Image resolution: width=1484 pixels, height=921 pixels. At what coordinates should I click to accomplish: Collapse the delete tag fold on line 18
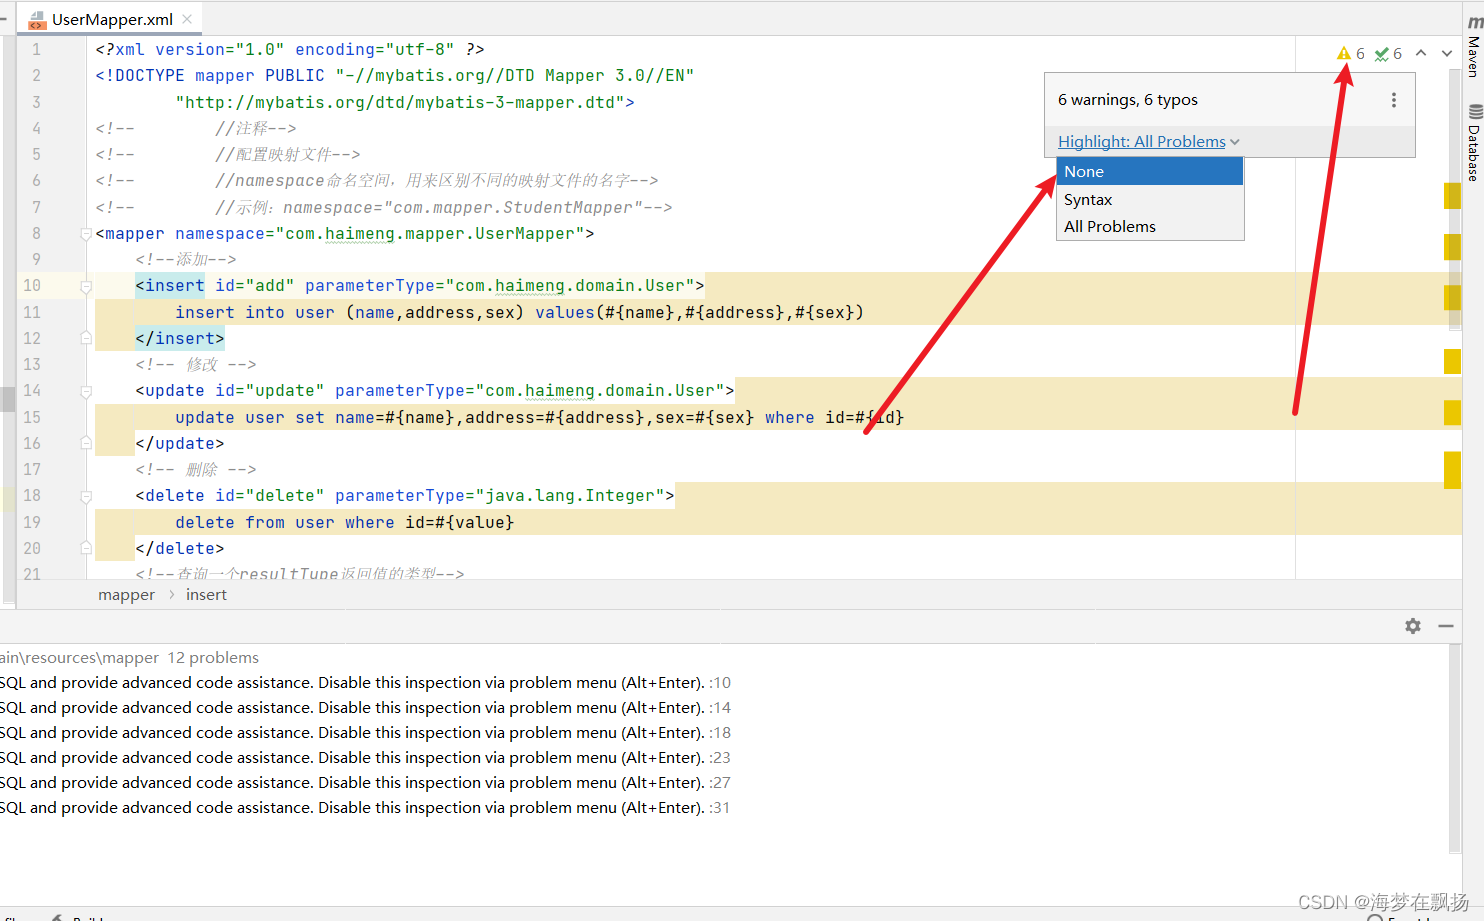click(x=86, y=497)
